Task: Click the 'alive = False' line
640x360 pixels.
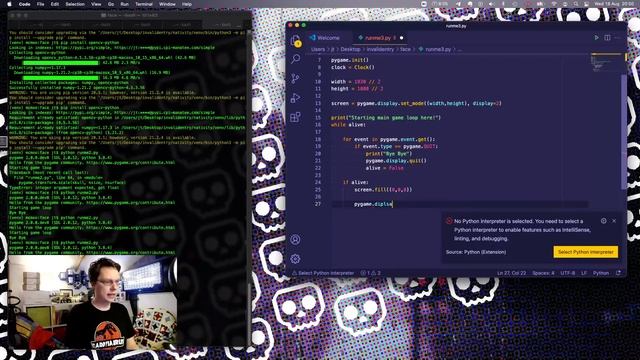Action: point(384,168)
